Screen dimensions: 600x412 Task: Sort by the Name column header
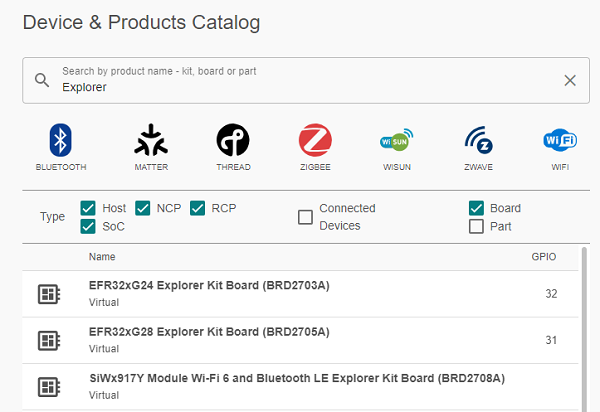pyautogui.click(x=102, y=257)
